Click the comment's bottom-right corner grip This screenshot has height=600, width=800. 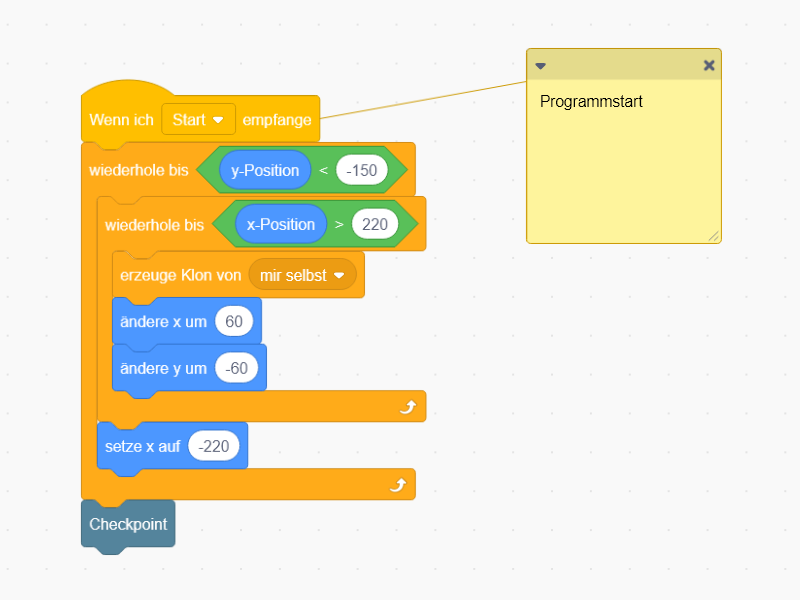(714, 236)
